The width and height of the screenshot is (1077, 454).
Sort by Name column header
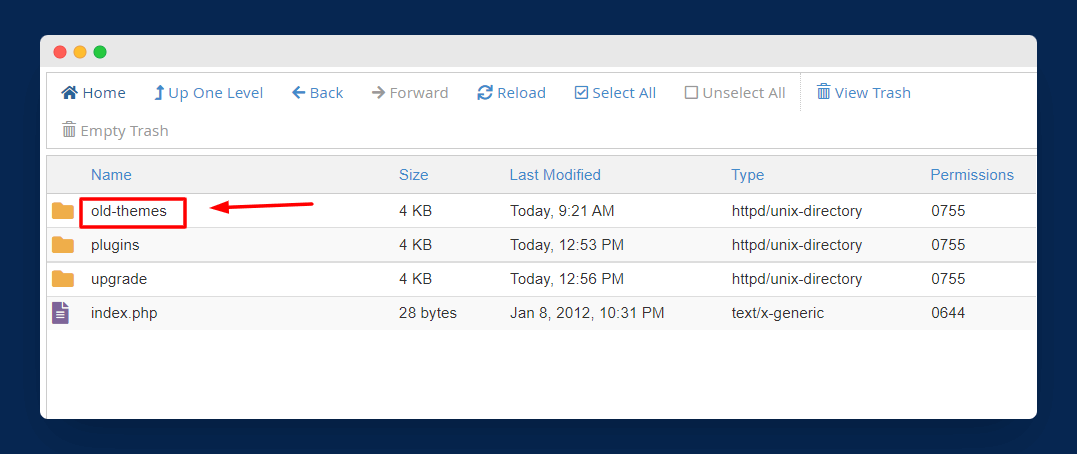click(111, 175)
